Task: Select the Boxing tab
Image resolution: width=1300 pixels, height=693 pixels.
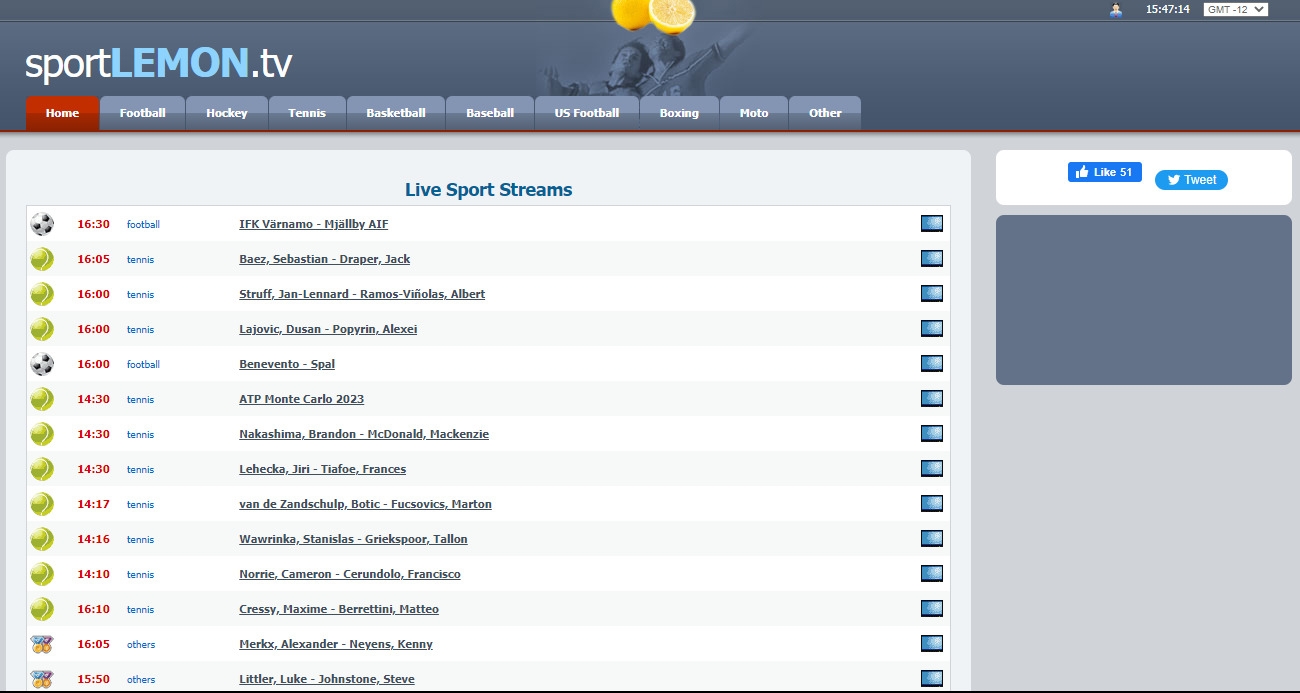Action: [679, 113]
